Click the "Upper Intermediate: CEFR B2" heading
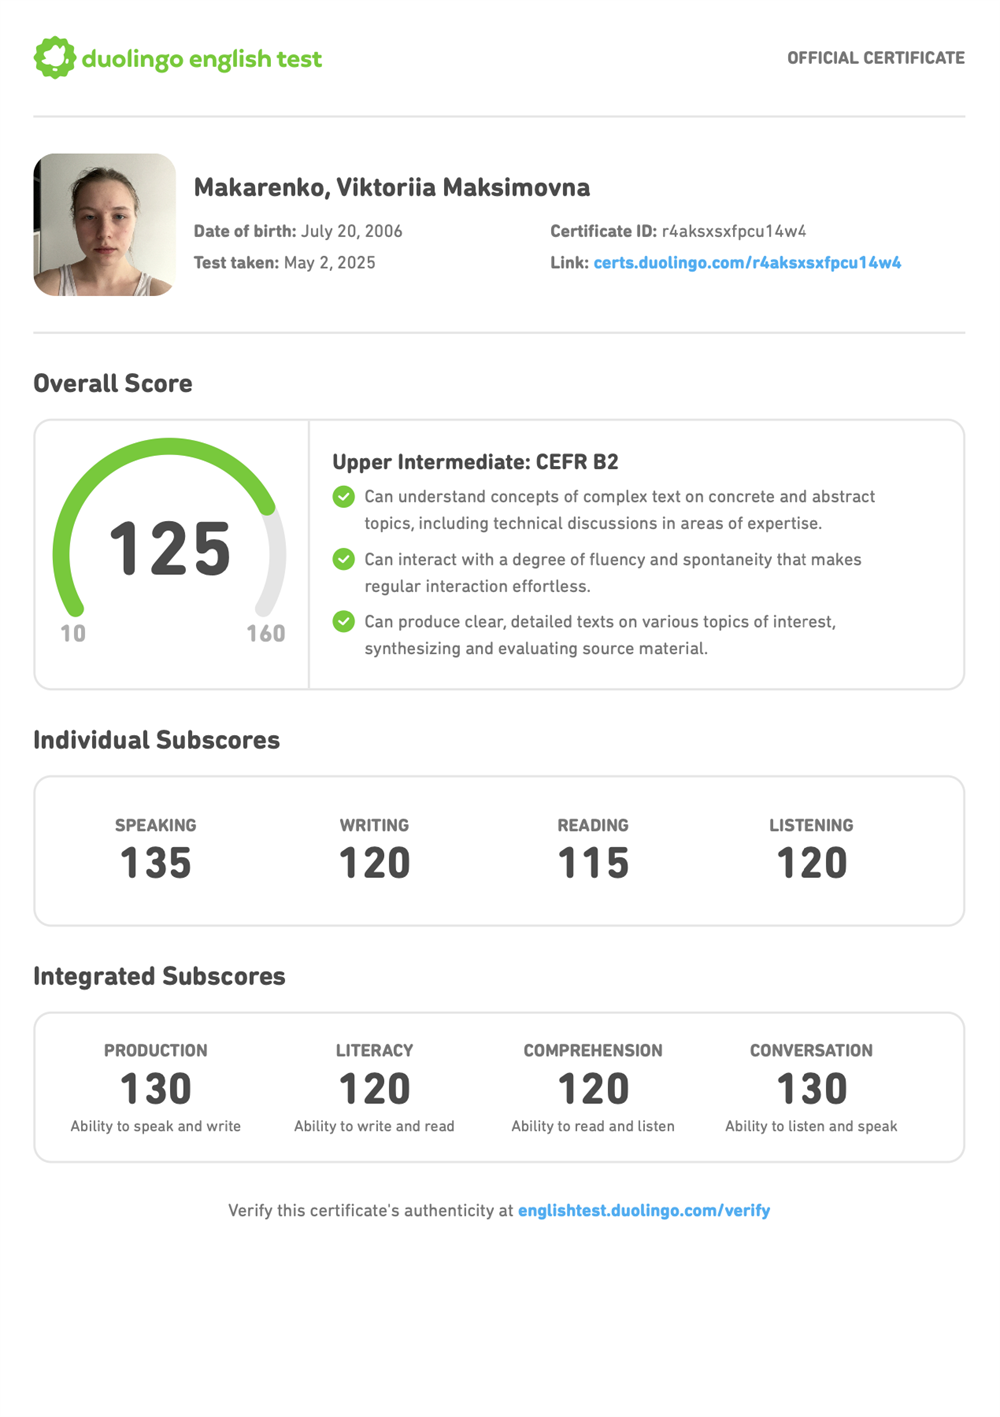This screenshot has width=1000, height=1417. 476,462
